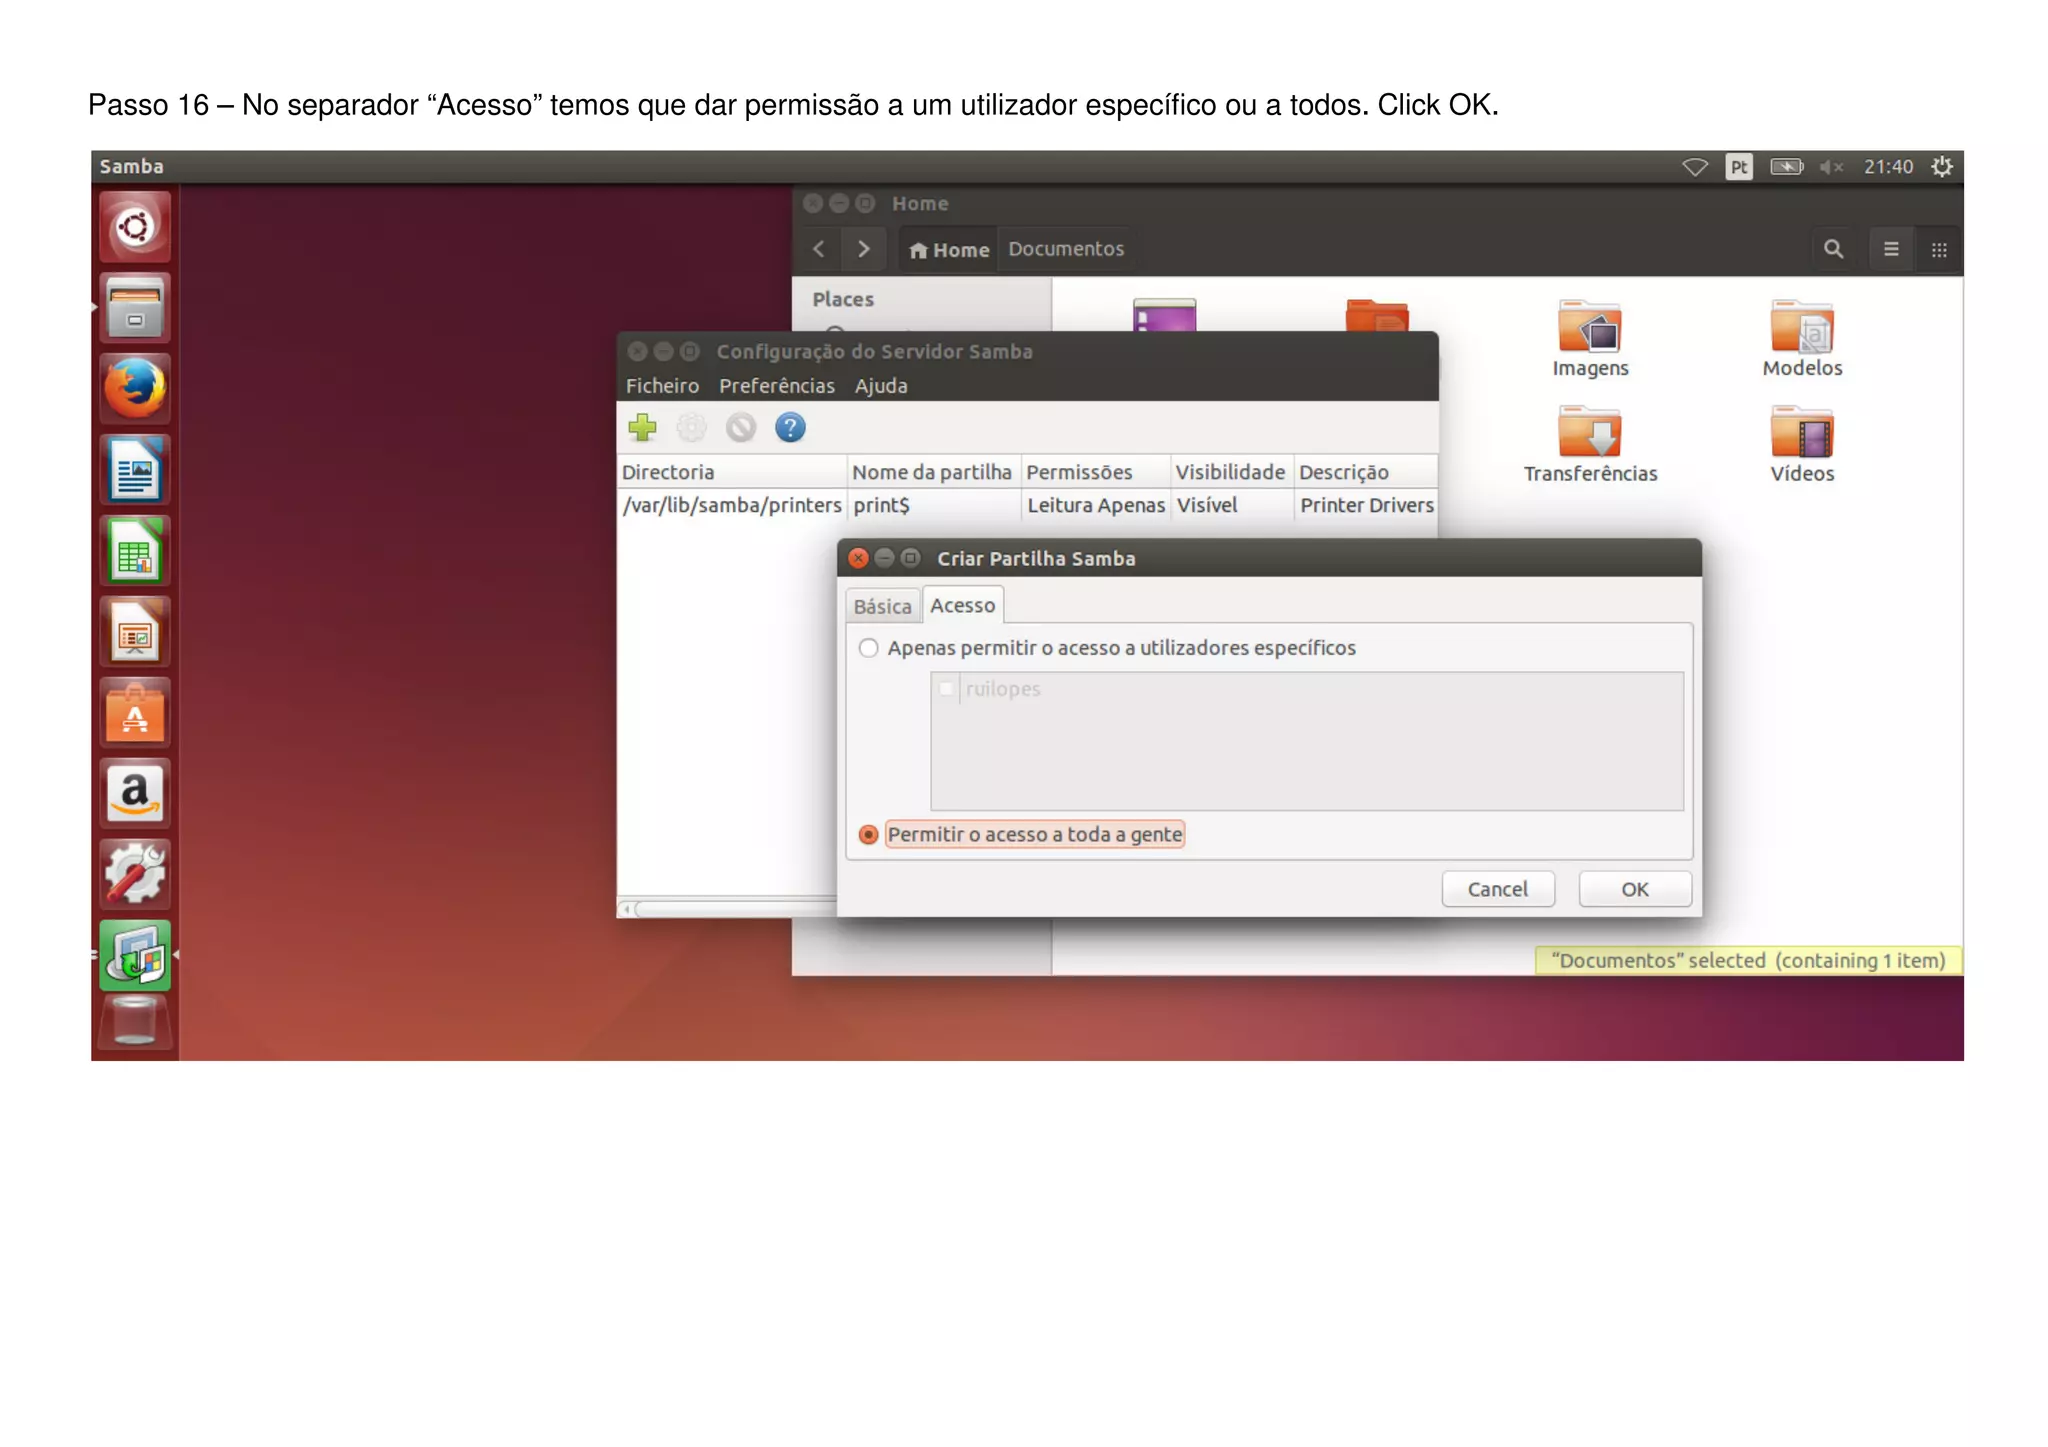The image size is (2048, 1447).
Task: Click the 21:40 clock in top panel
Action: [1888, 167]
